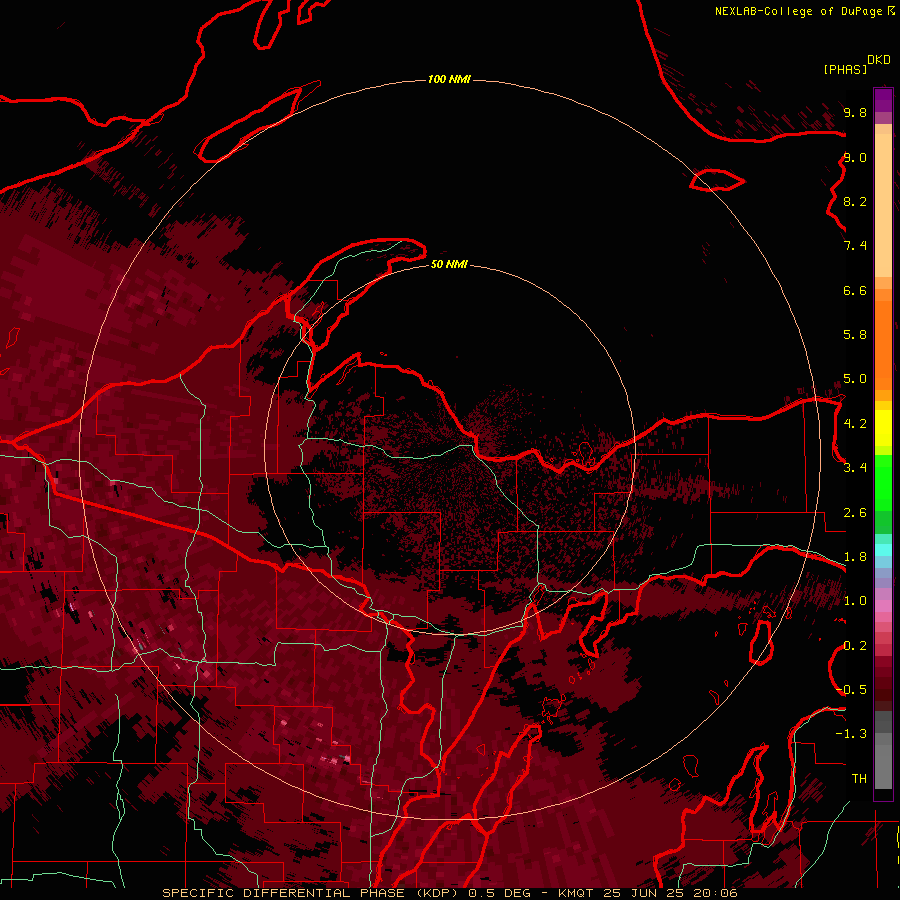Click the SPECIFIC DIFFERENTIAL PHASE (KDP) title text
This screenshot has height=900, width=900.
pos(313,893)
